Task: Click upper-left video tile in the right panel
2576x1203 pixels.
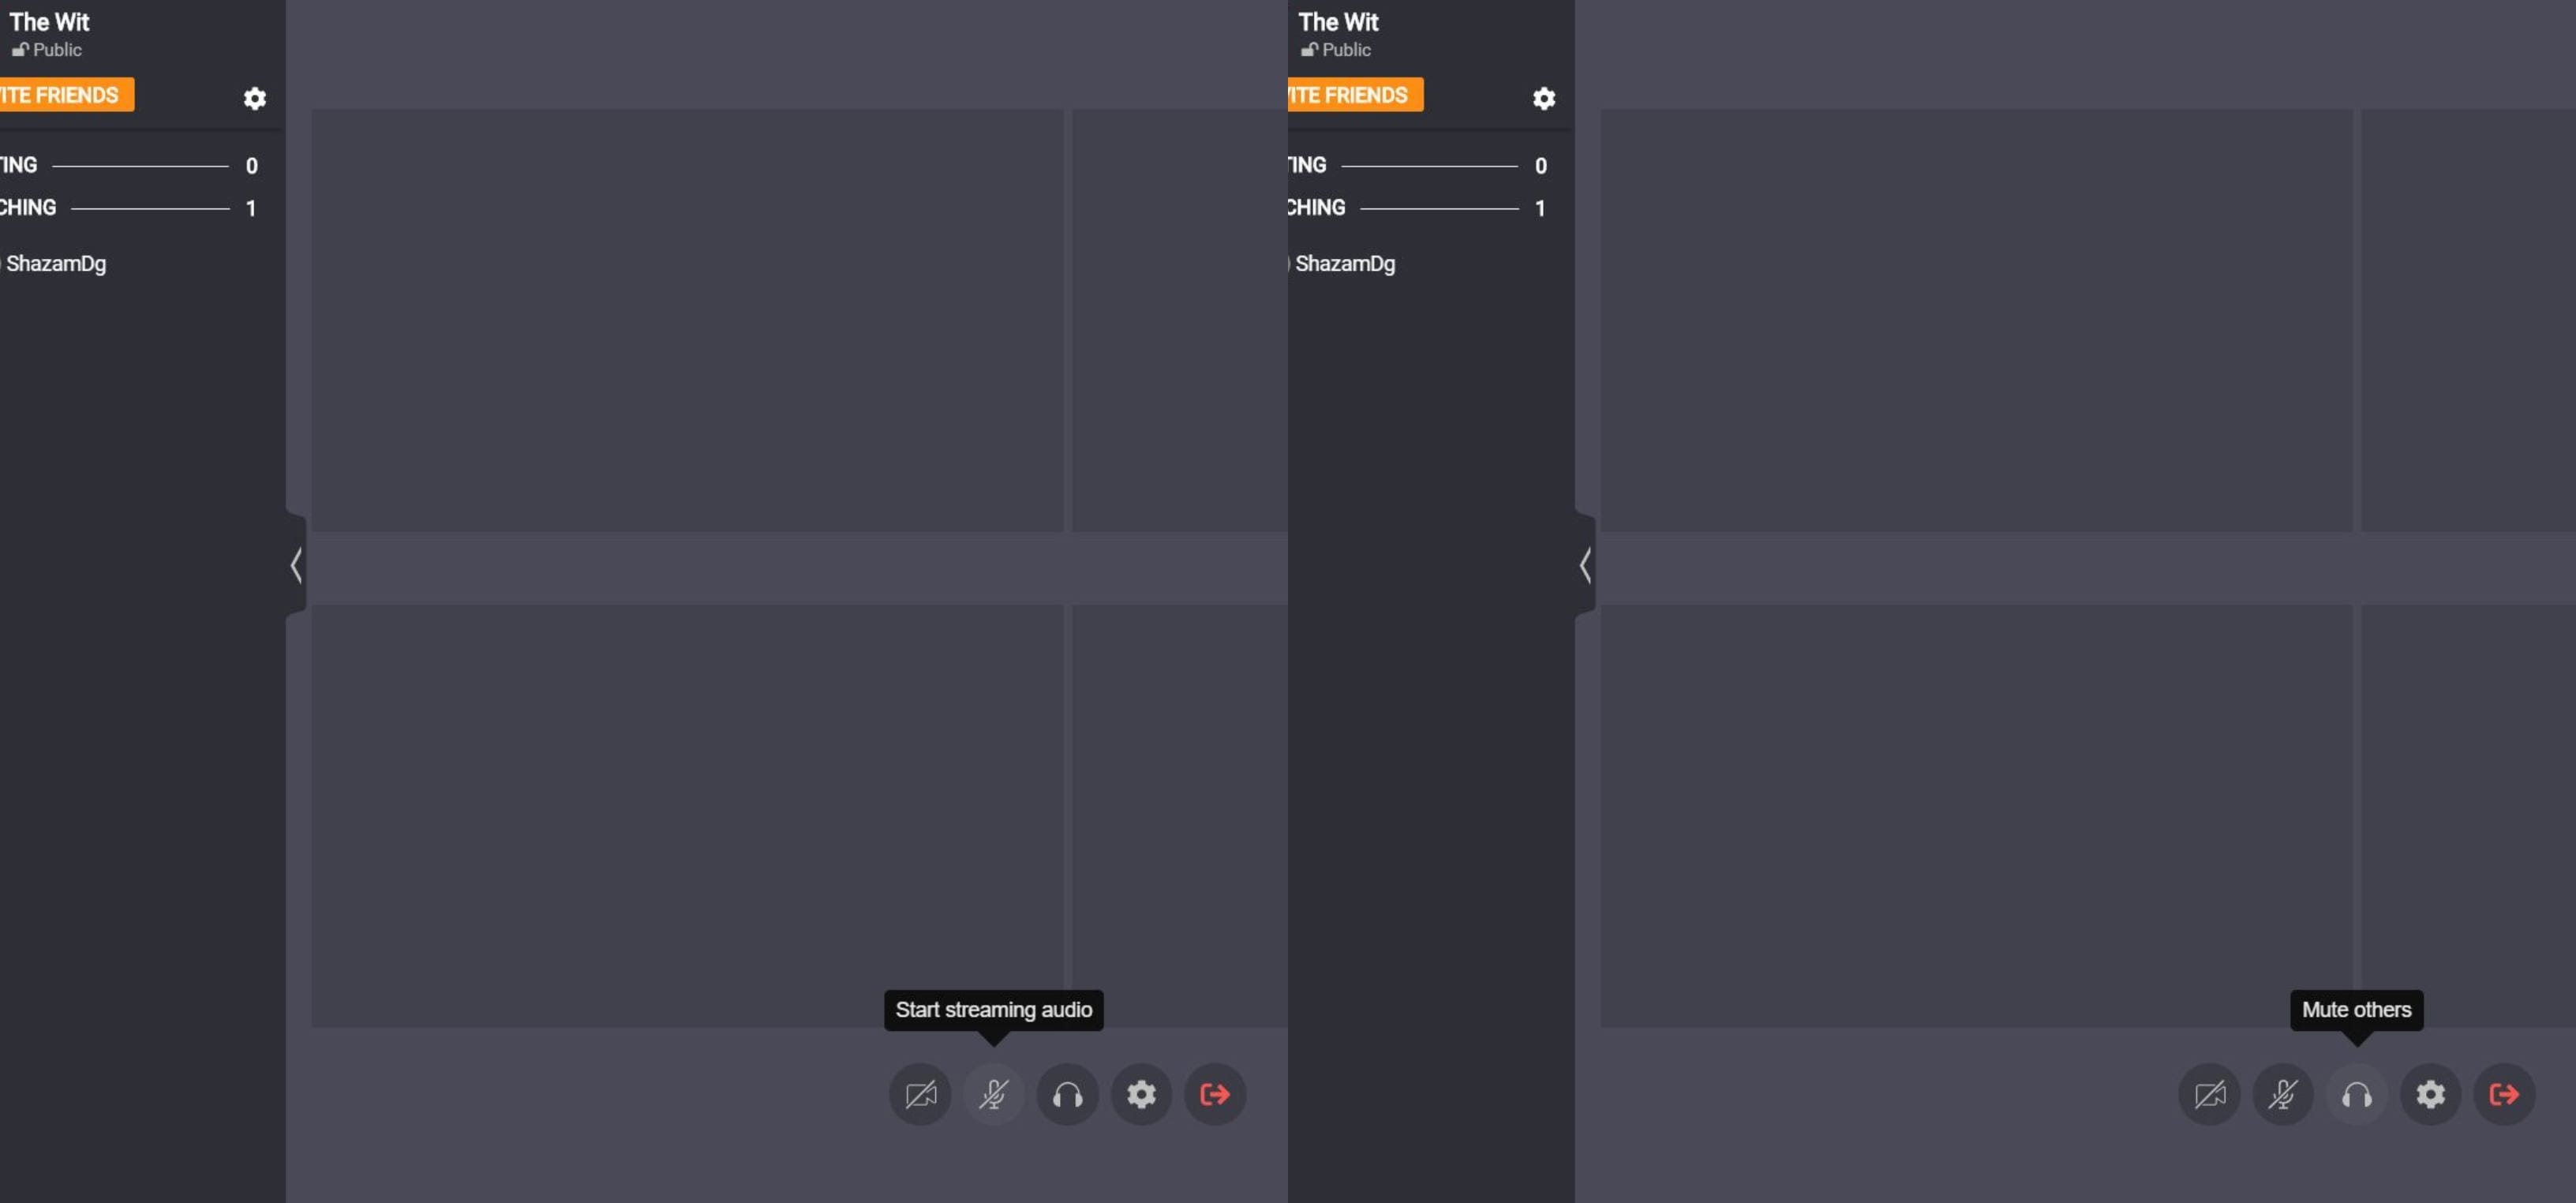Action: (1977, 320)
